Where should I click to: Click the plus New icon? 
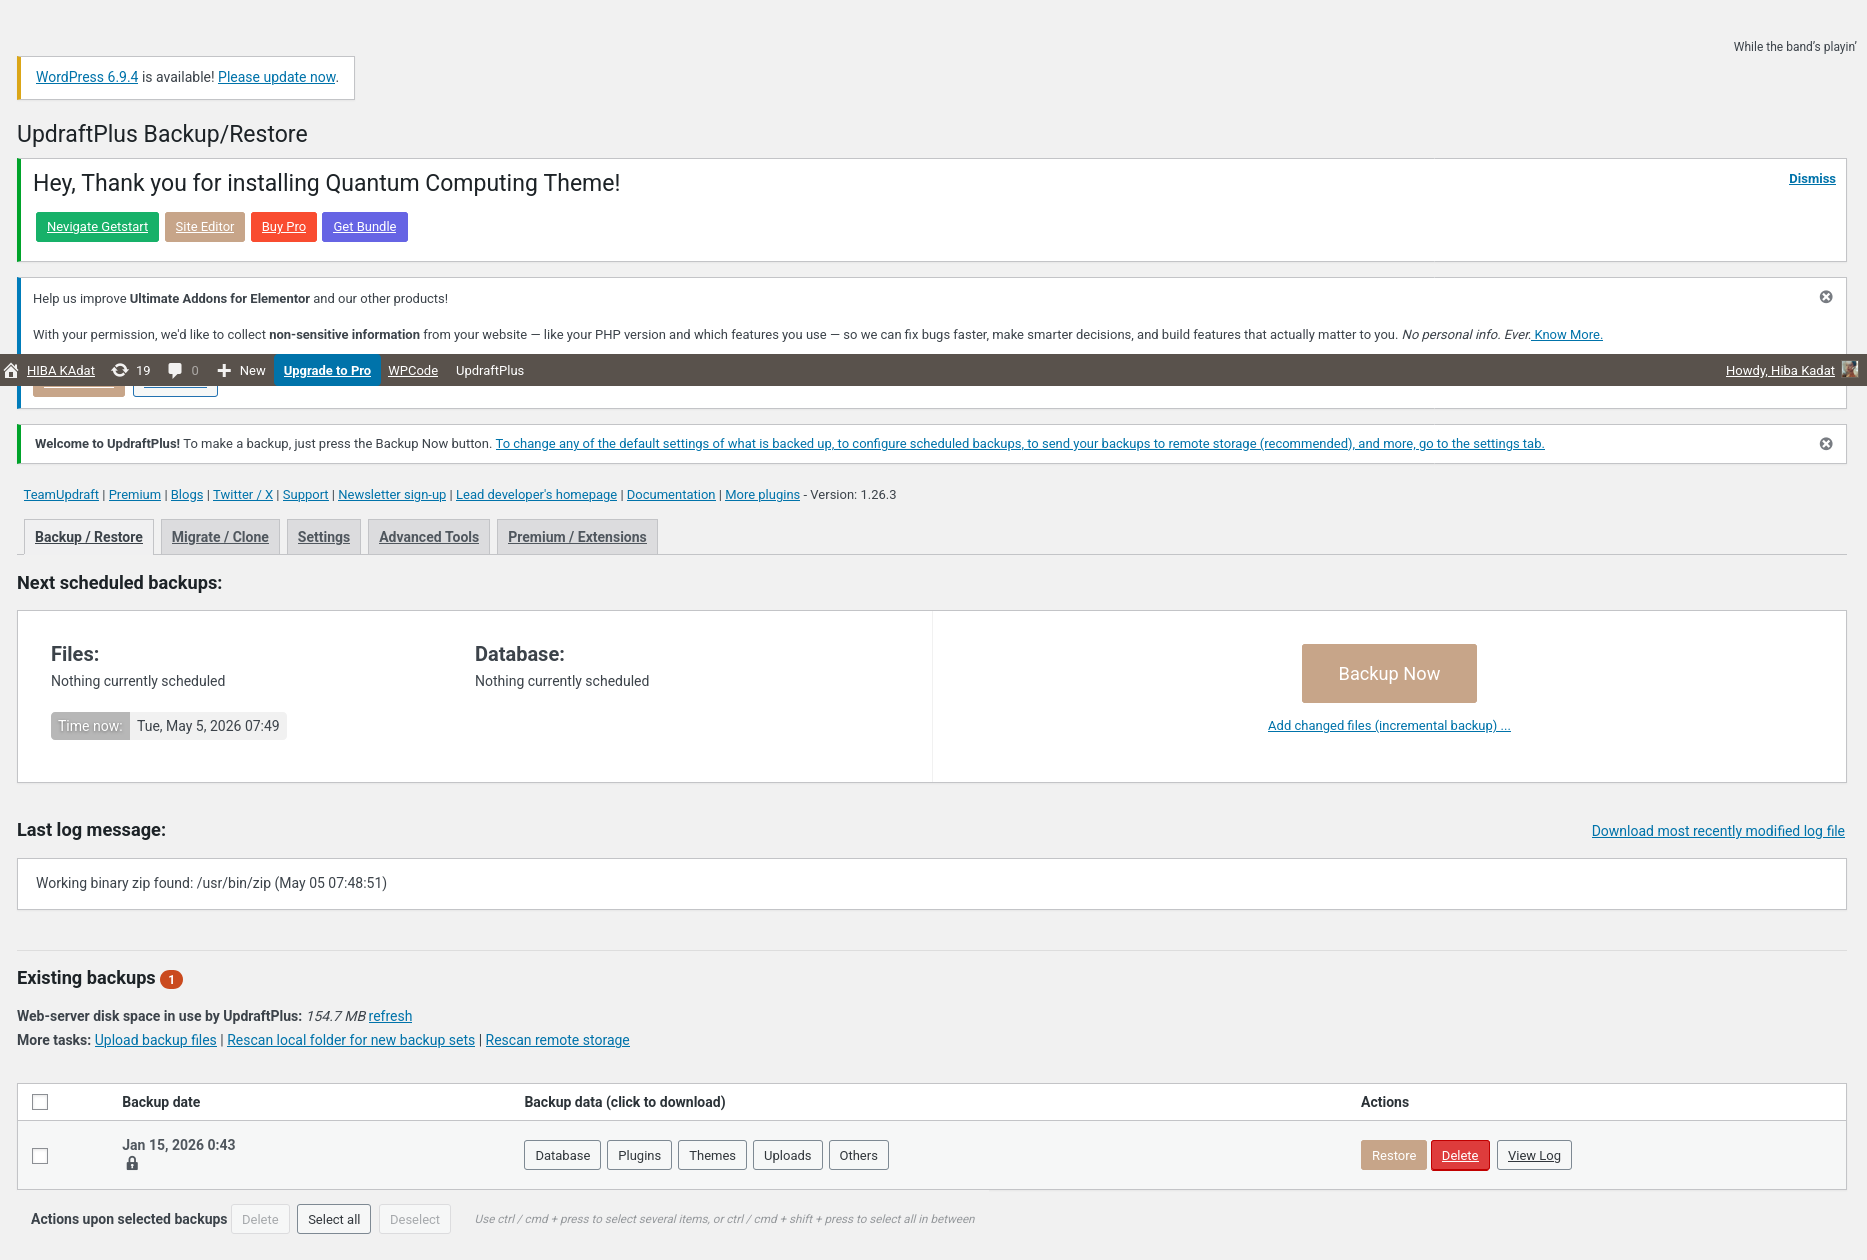224,370
